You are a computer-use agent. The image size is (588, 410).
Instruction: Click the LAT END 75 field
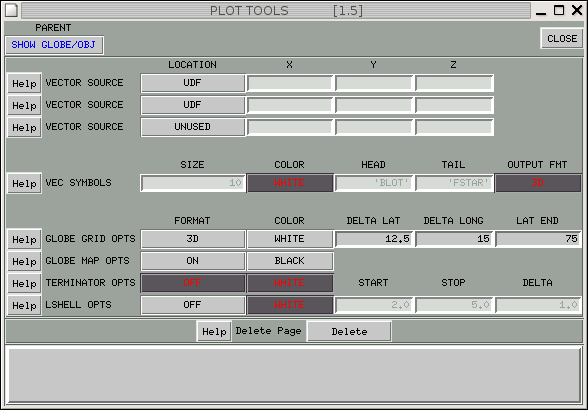pos(538,239)
